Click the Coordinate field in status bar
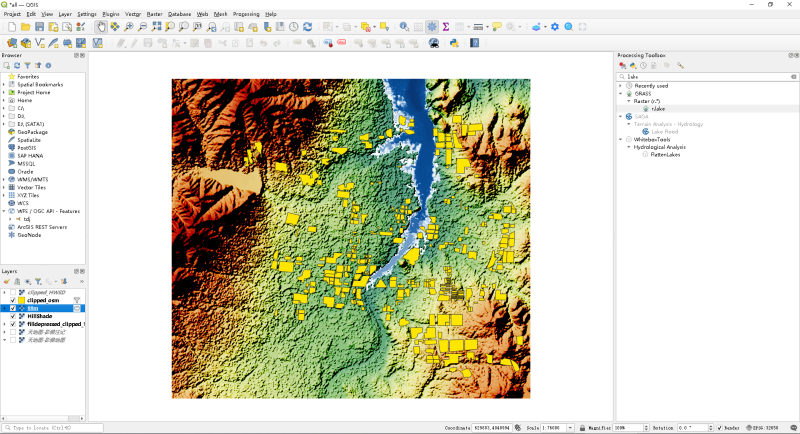The width and height of the screenshot is (800, 434). point(491,428)
